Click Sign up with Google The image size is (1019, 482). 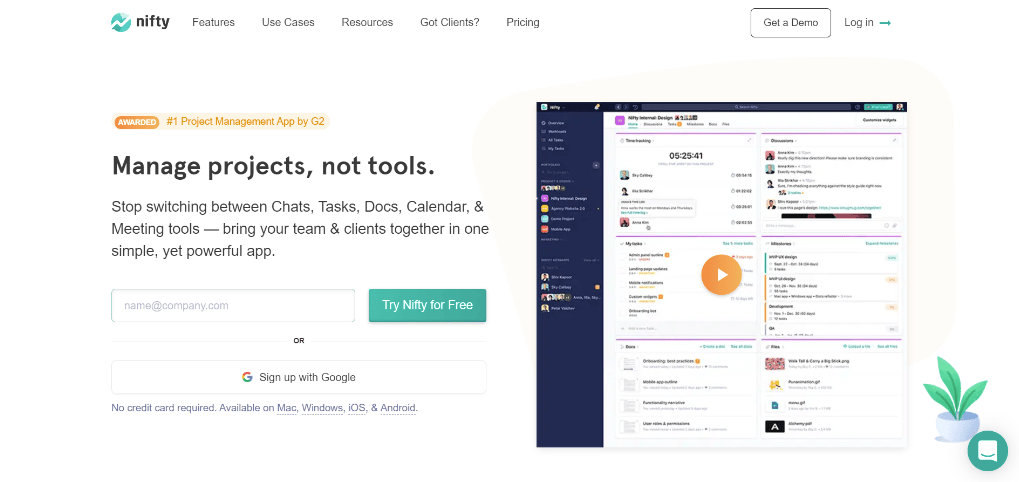[298, 377]
